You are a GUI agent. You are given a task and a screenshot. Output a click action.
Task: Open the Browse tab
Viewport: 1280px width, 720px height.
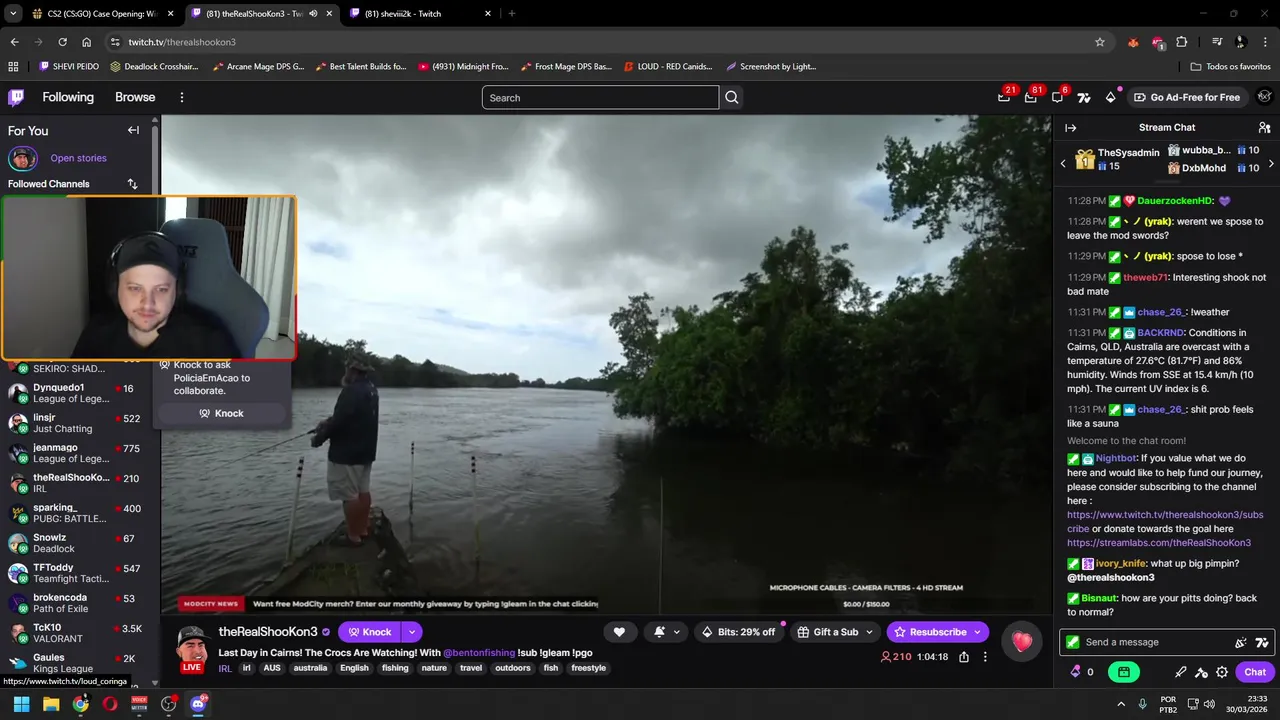(135, 97)
